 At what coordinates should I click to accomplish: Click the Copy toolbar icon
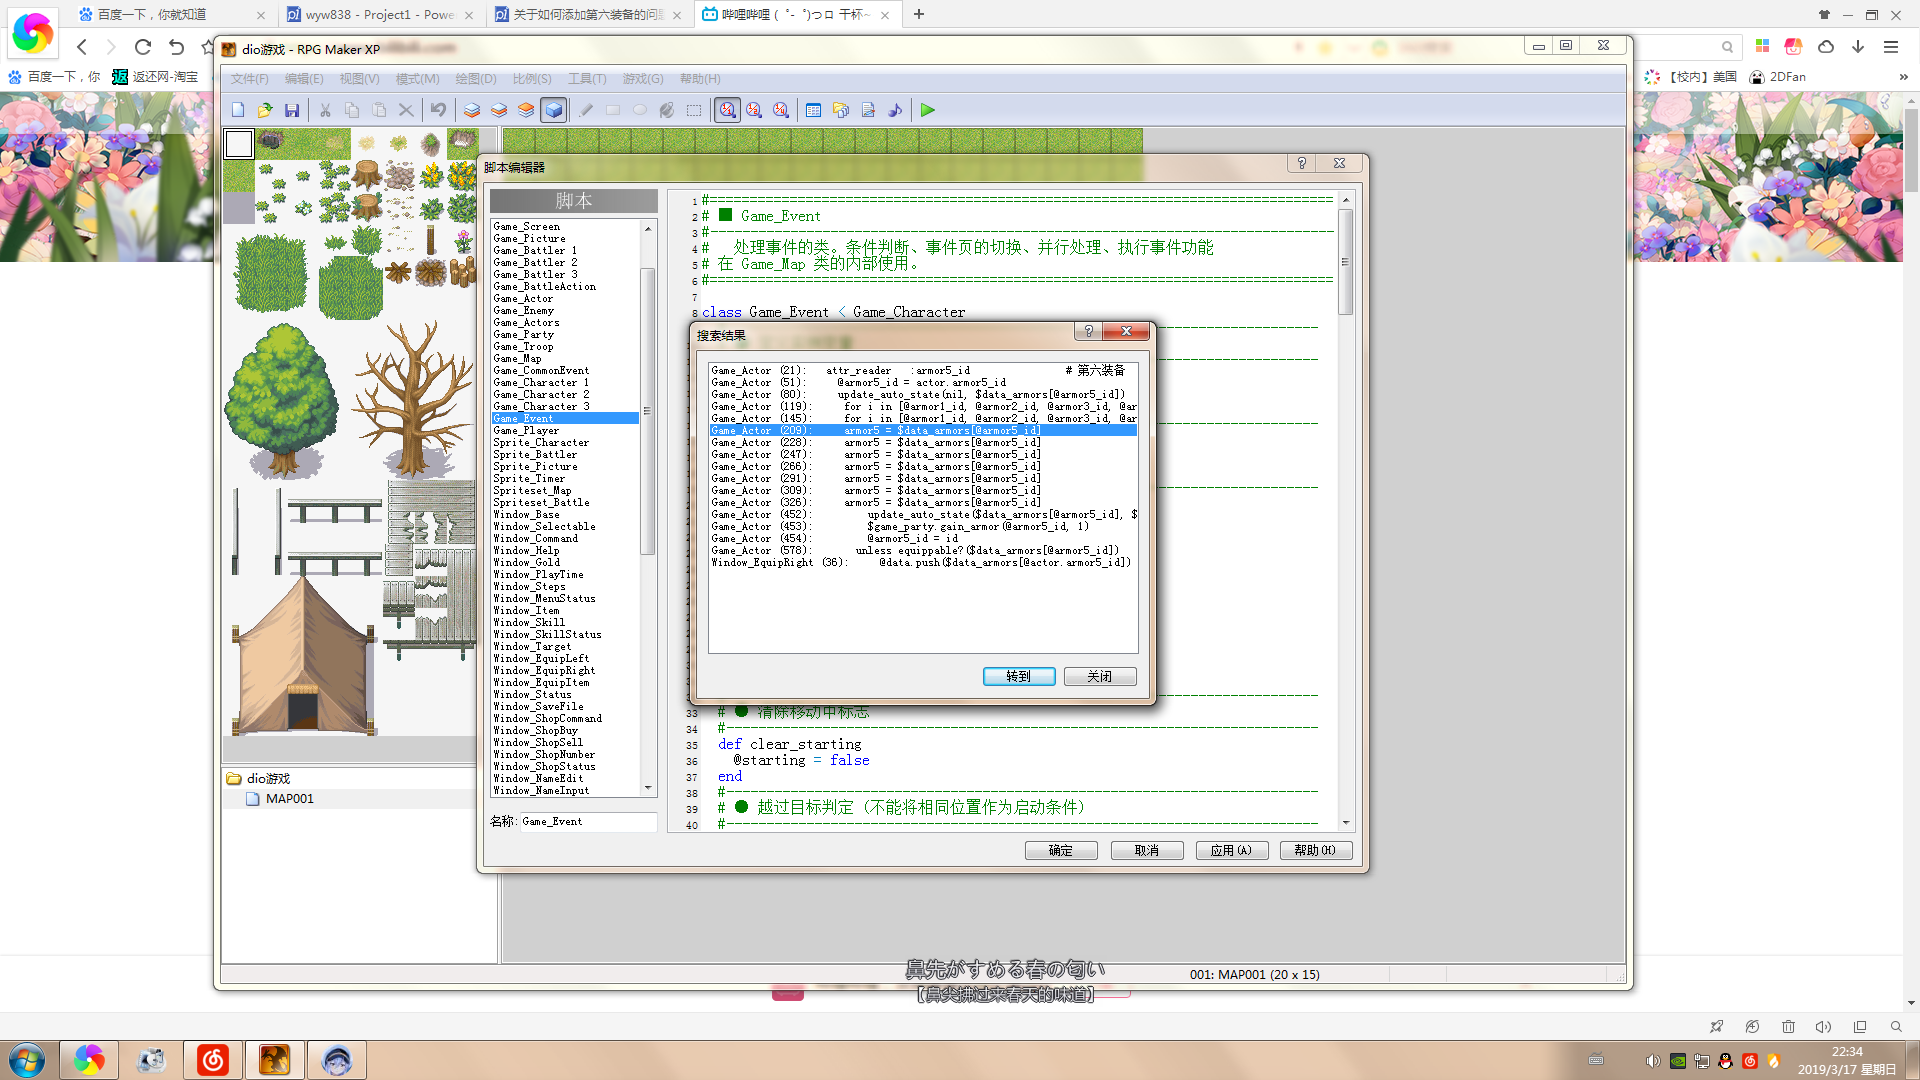click(x=352, y=110)
